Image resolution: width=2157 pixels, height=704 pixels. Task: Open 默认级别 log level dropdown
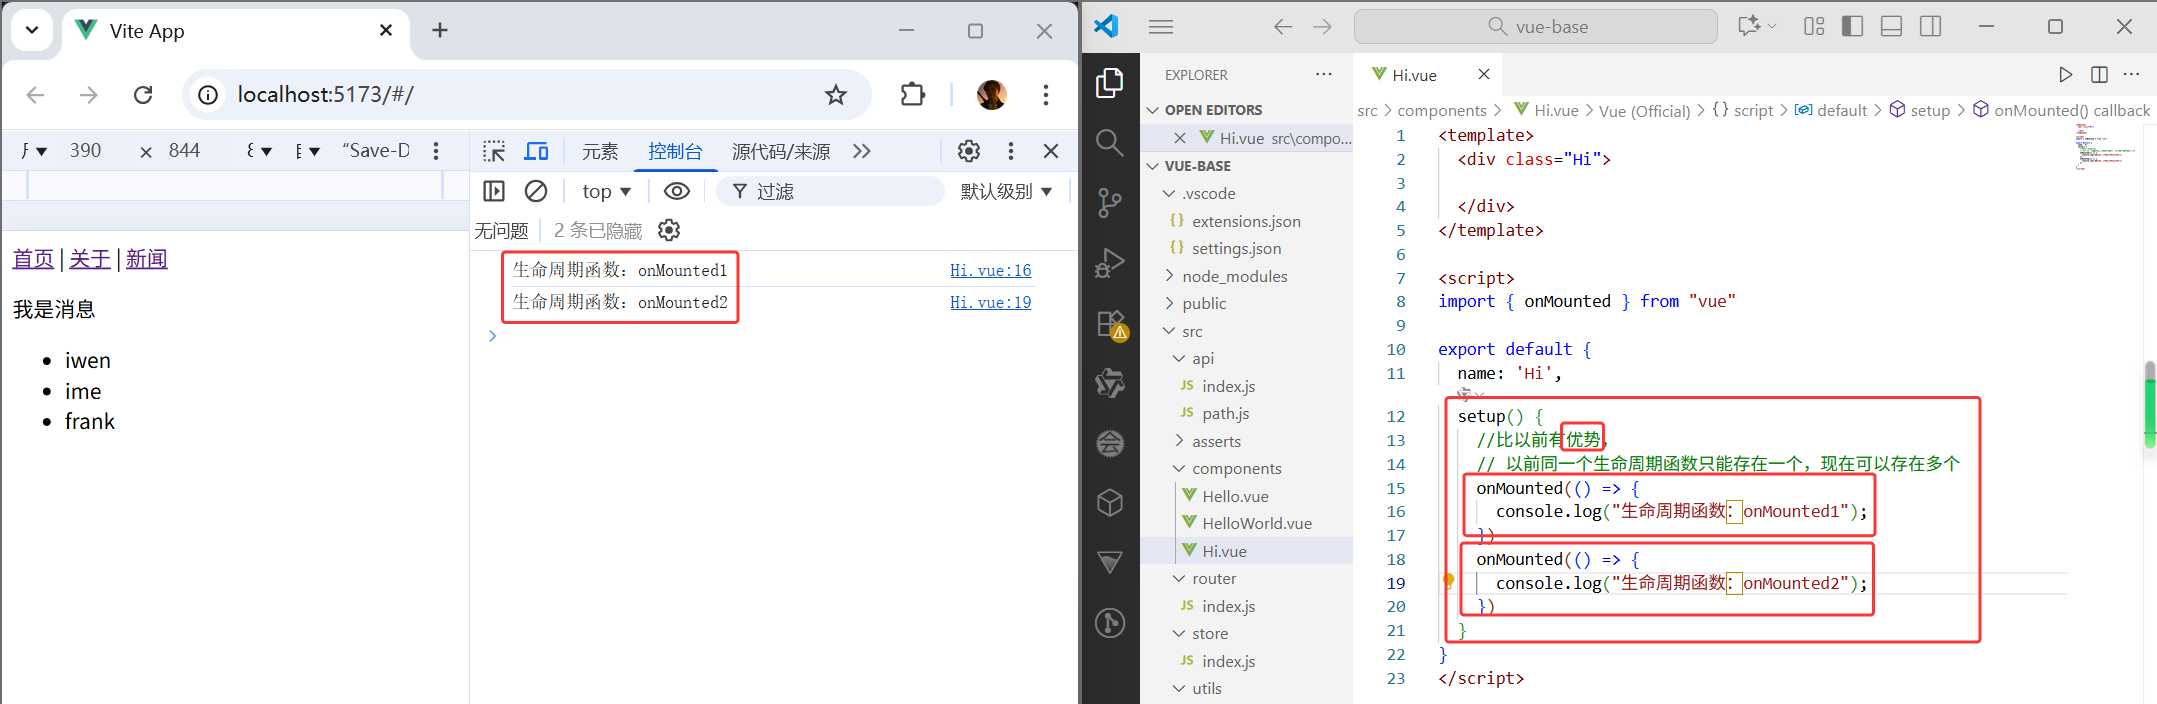[1006, 191]
